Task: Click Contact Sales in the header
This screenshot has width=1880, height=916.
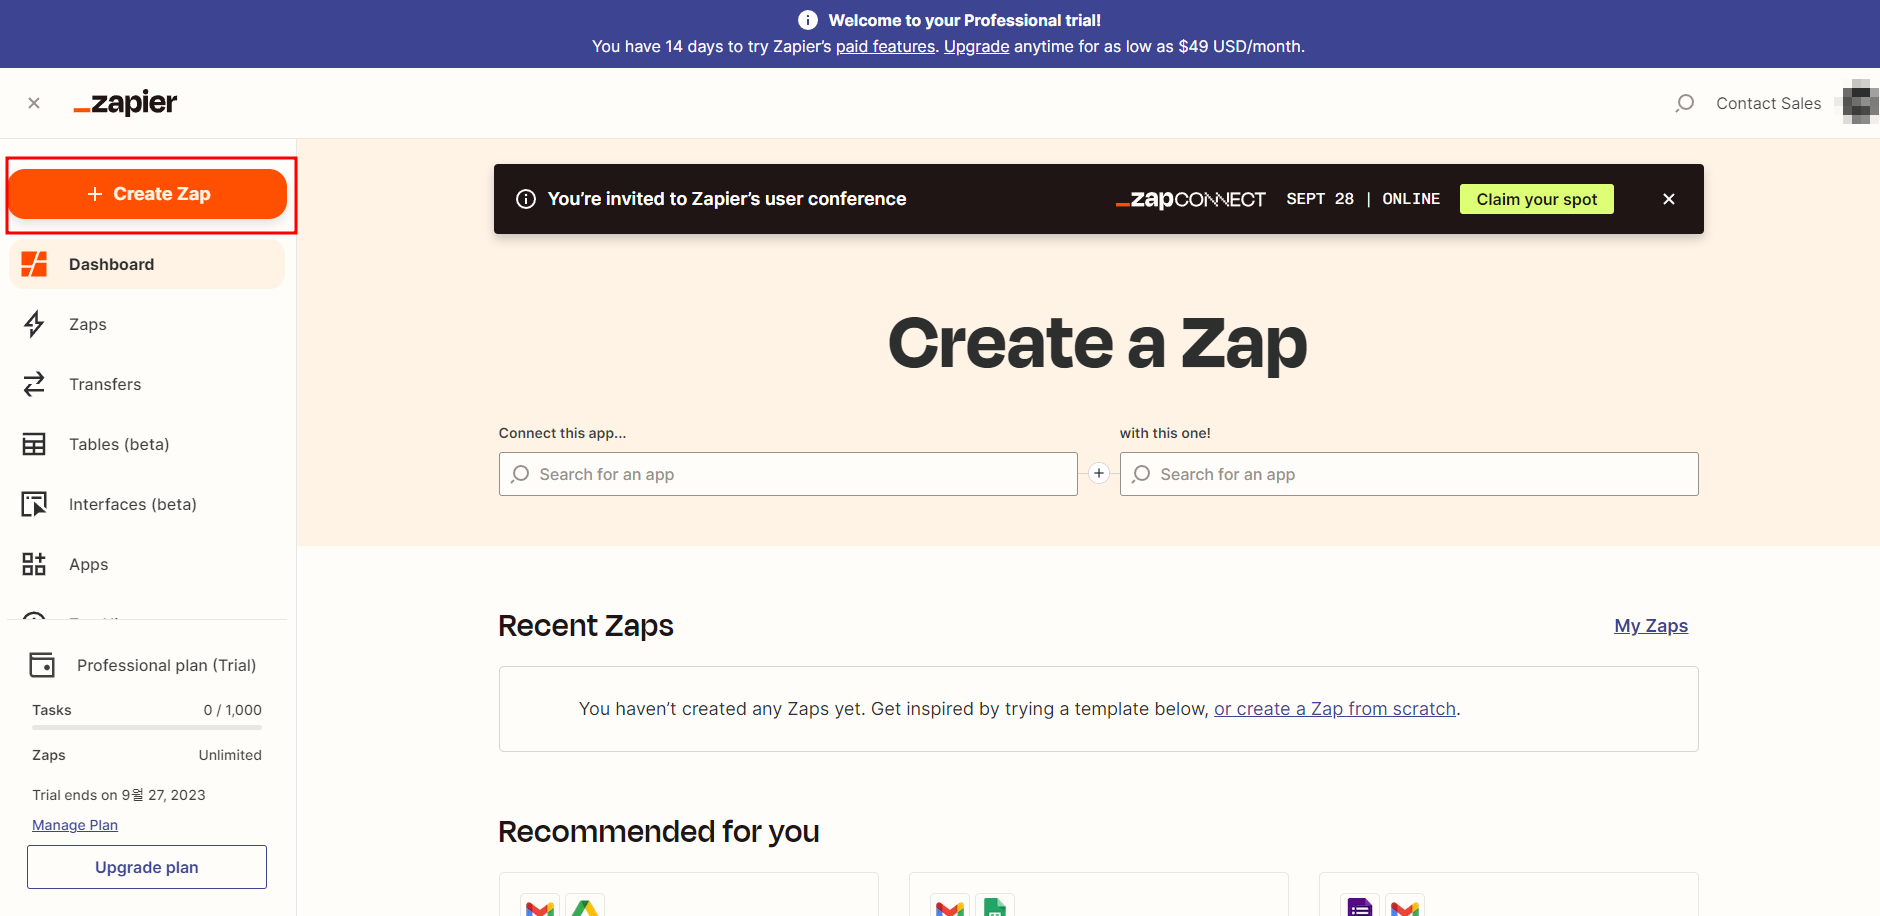Action: coord(1768,103)
